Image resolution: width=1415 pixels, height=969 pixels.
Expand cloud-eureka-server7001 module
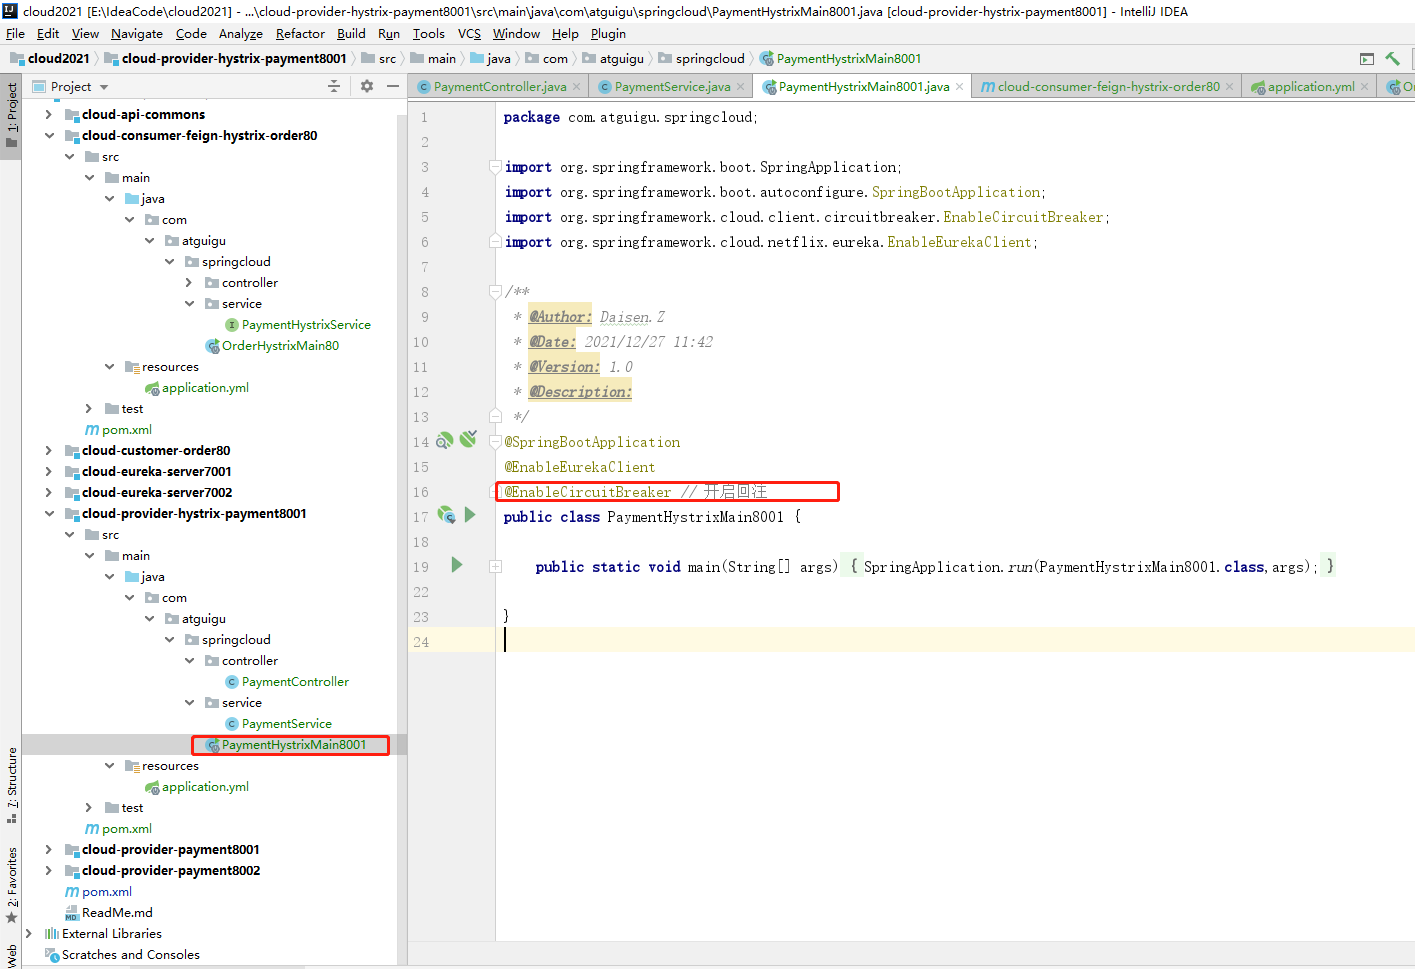click(48, 472)
